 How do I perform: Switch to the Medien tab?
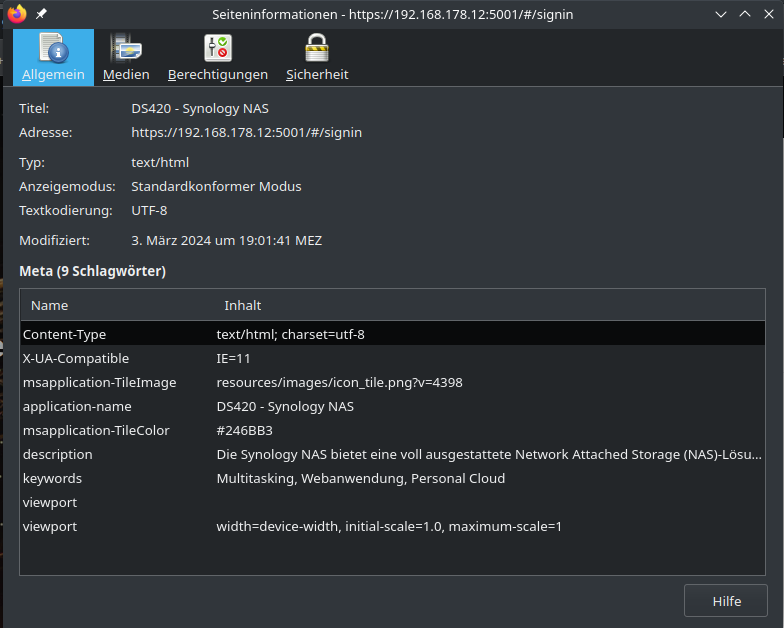pyautogui.click(x=126, y=58)
